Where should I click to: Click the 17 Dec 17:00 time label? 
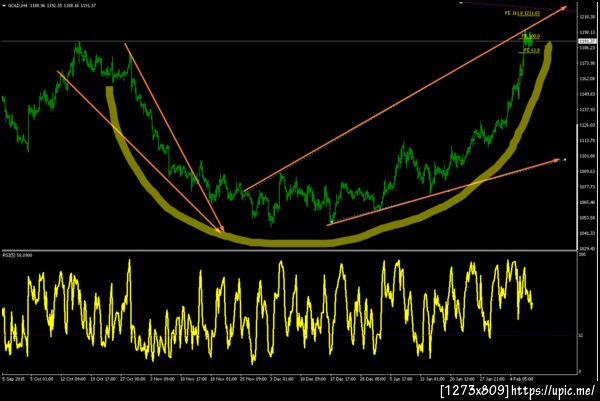point(343,379)
